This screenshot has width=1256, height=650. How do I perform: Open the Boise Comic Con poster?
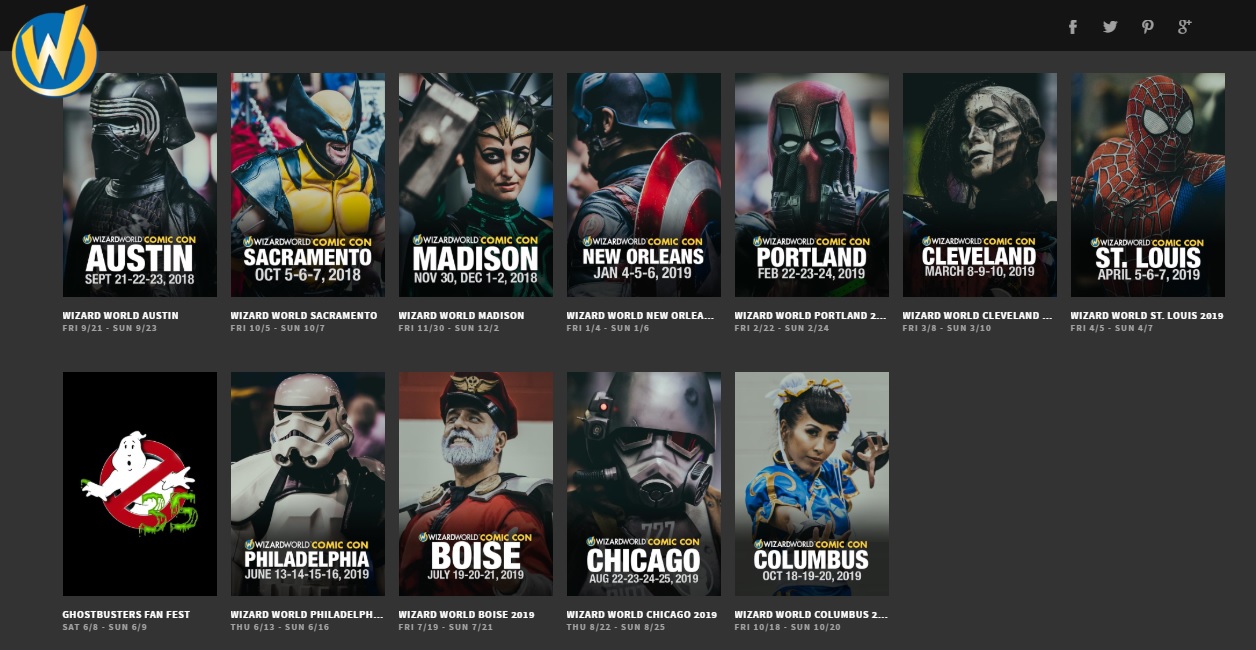pyautogui.click(x=476, y=484)
